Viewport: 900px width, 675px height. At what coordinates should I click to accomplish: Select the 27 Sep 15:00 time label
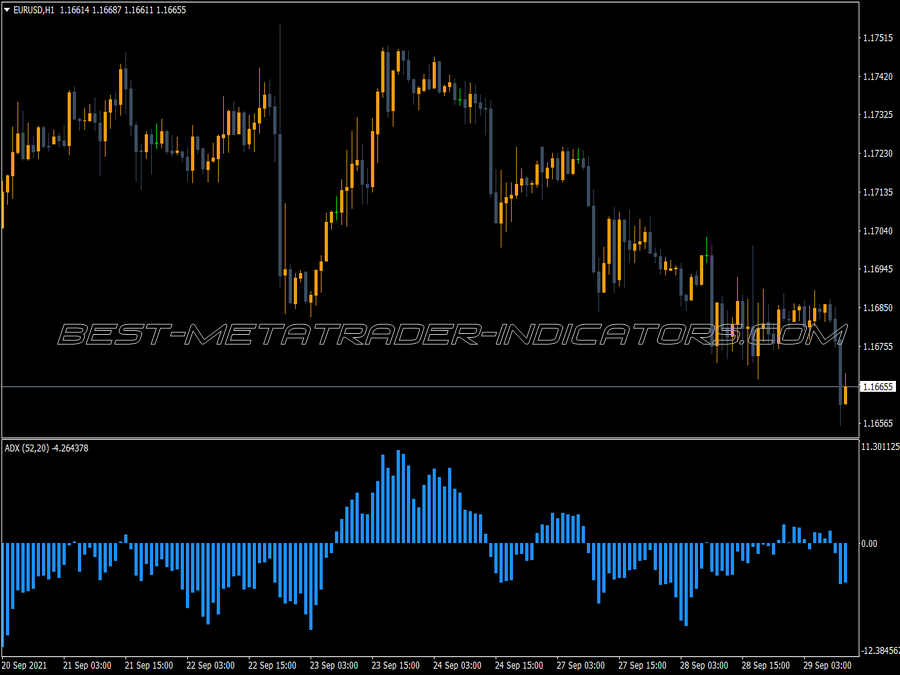(642, 665)
